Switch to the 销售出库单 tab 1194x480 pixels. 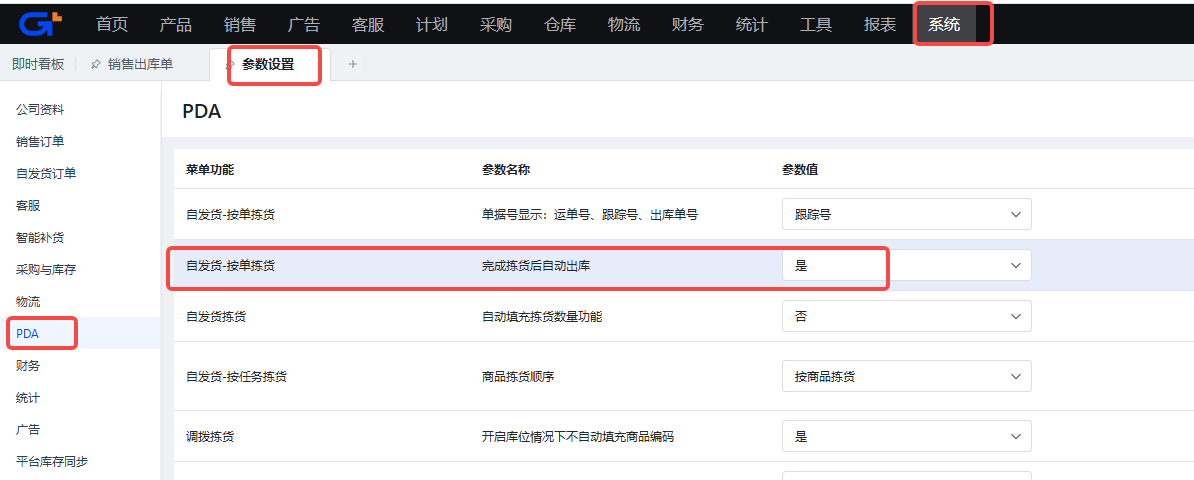click(x=140, y=64)
